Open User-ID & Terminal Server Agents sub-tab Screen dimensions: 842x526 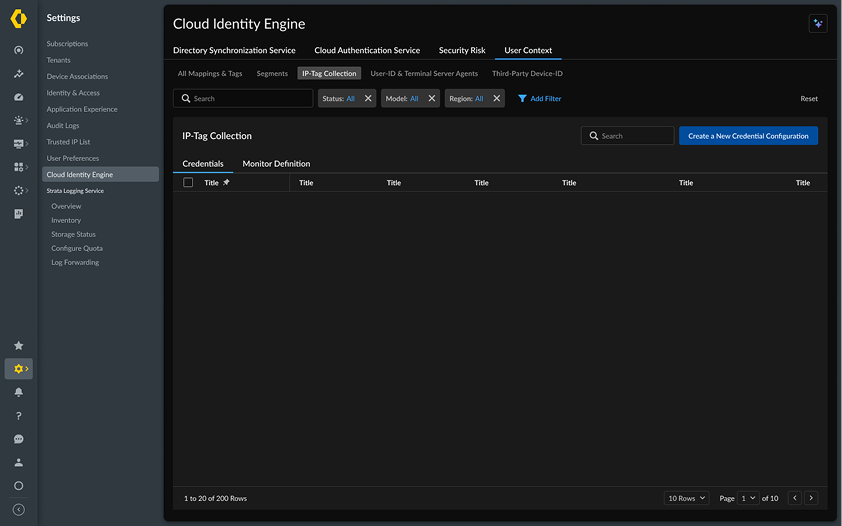(x=424, y=74)
